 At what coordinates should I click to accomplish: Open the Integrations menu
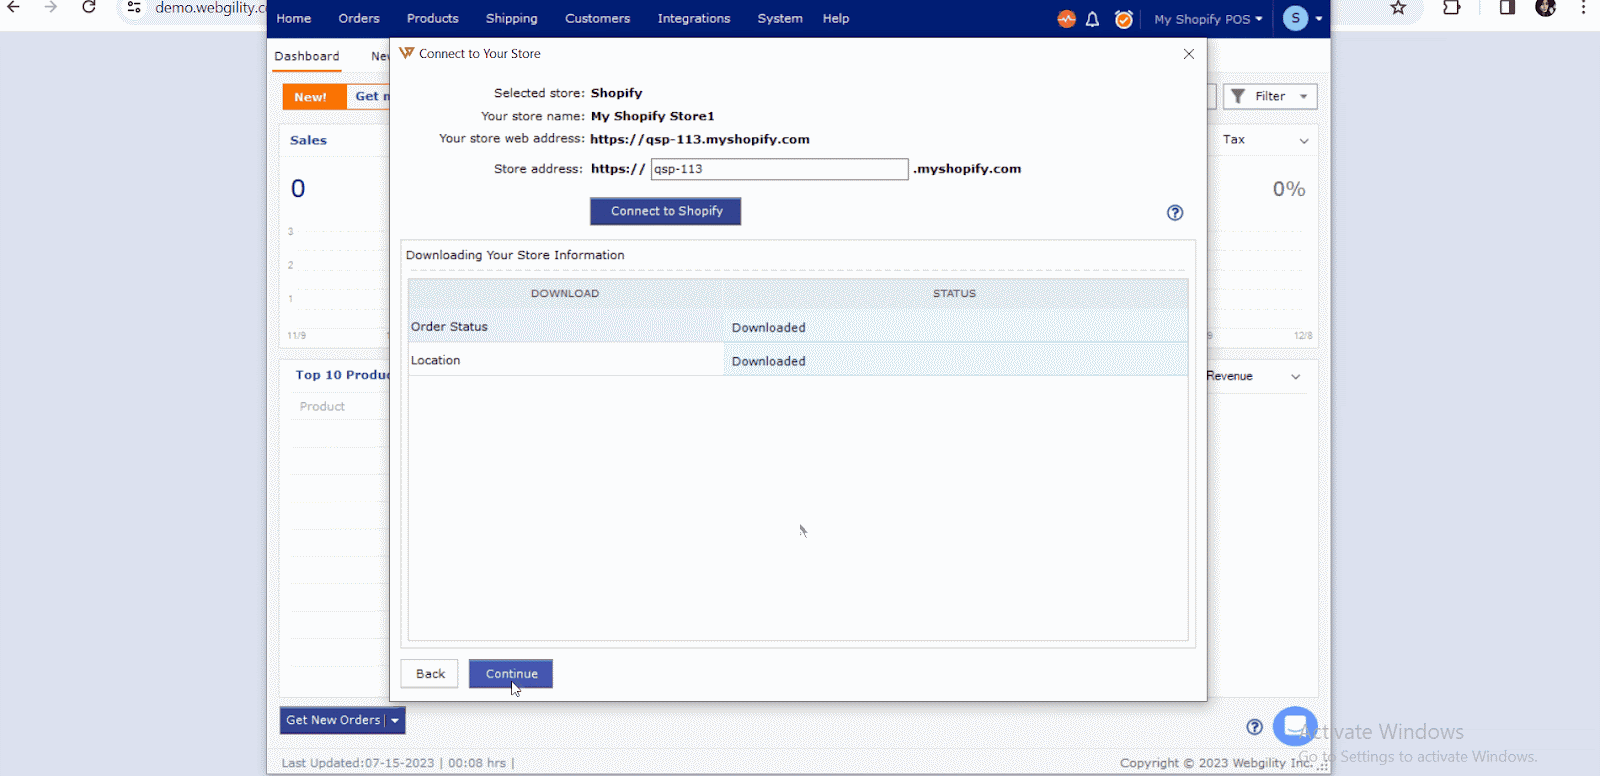coord(693,19)
